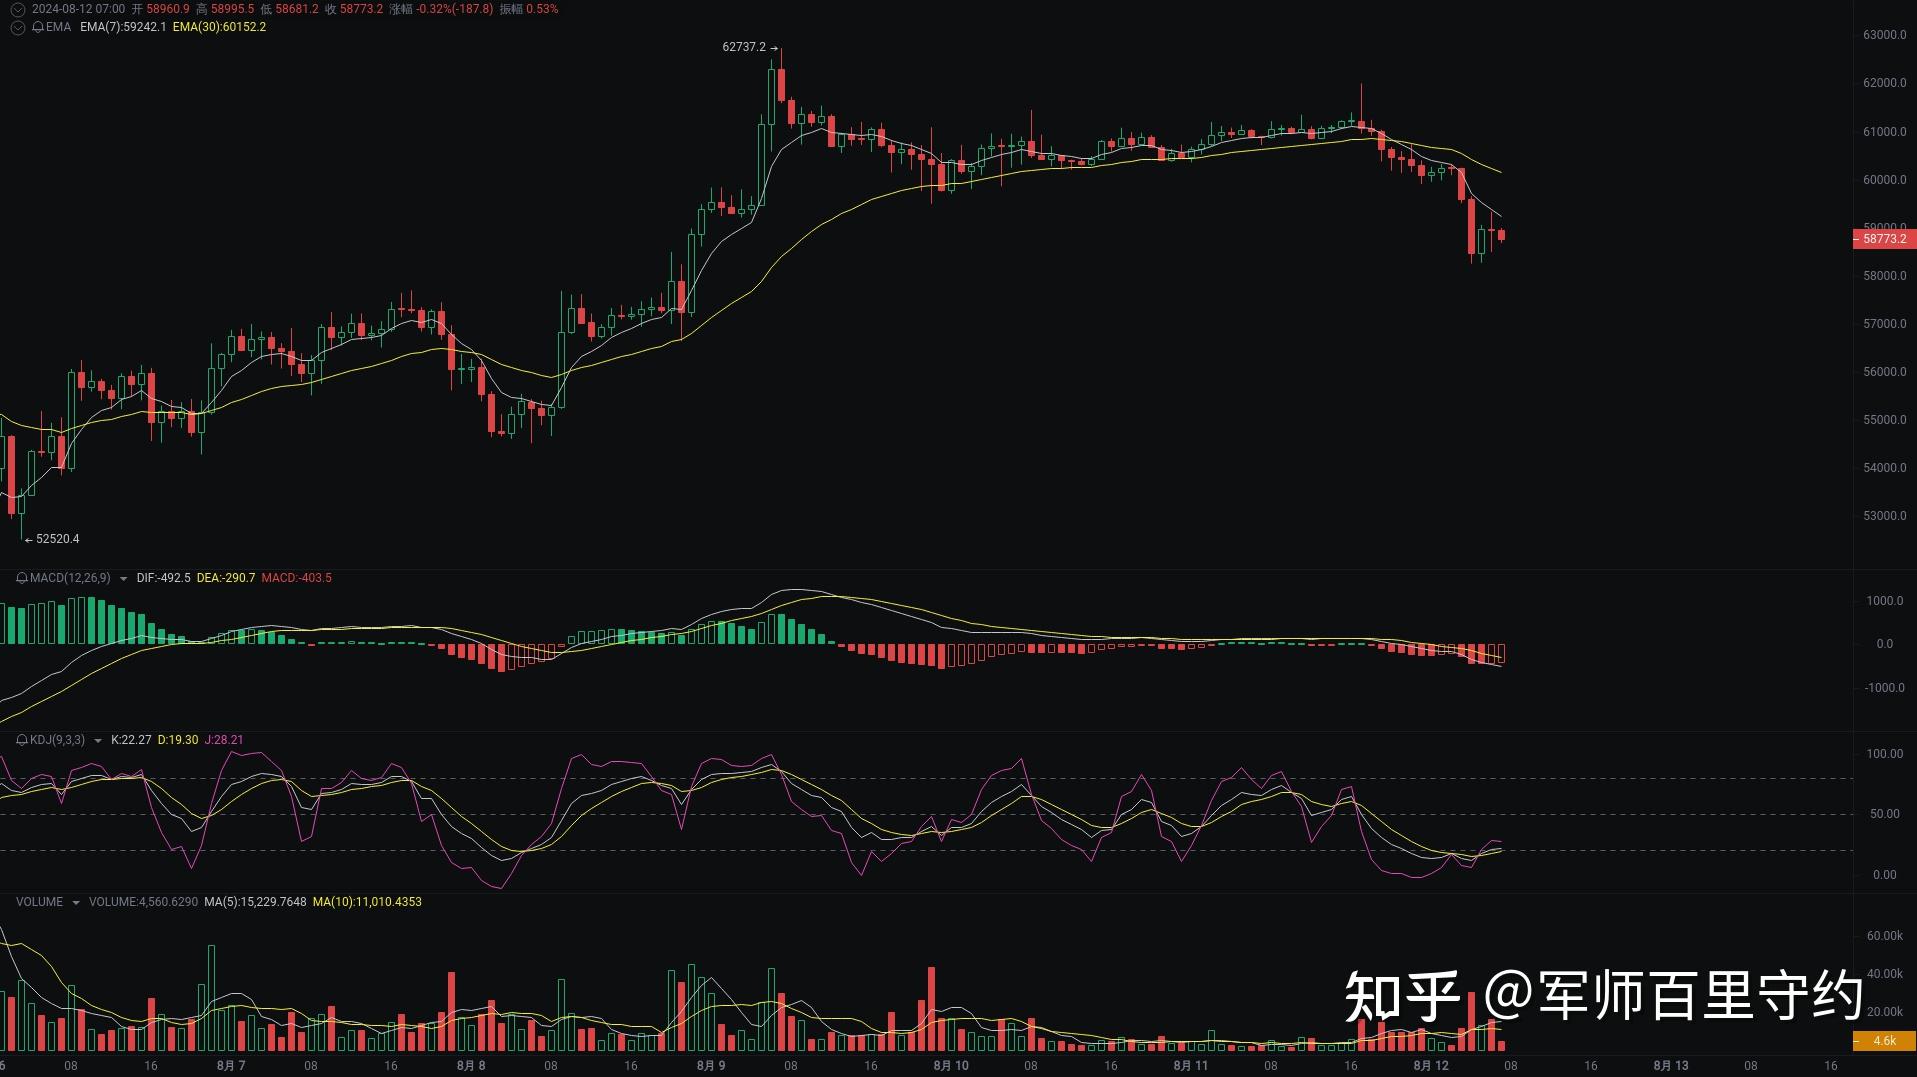Select the MACD(12,26,9) indicator label

coord(70,578)
